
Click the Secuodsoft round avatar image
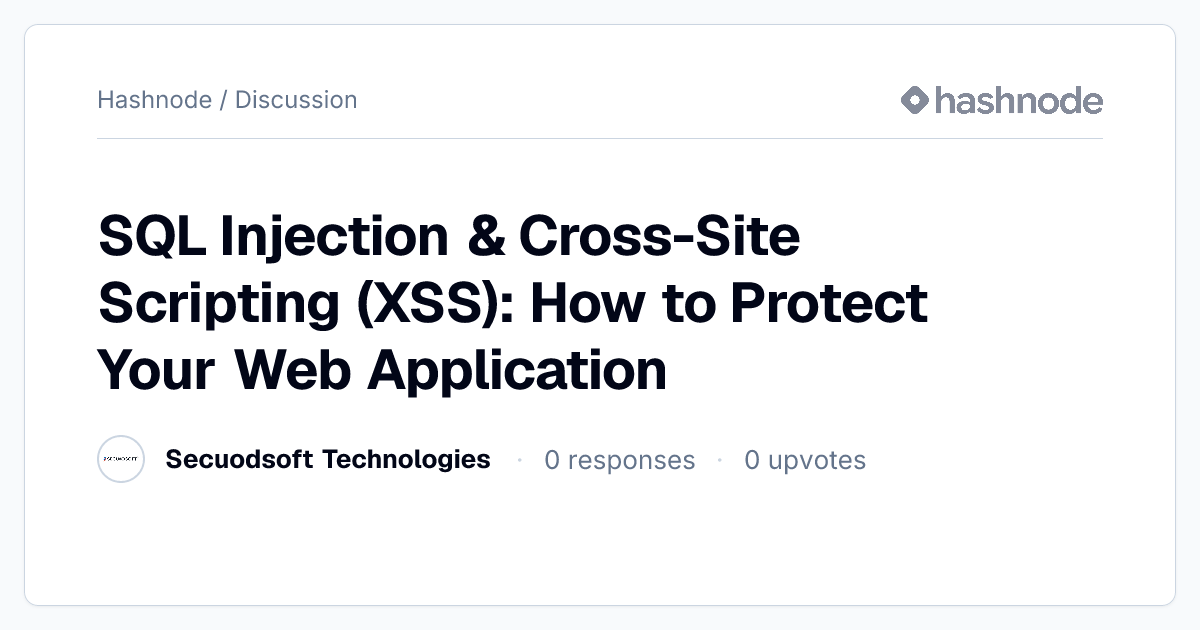121,460
